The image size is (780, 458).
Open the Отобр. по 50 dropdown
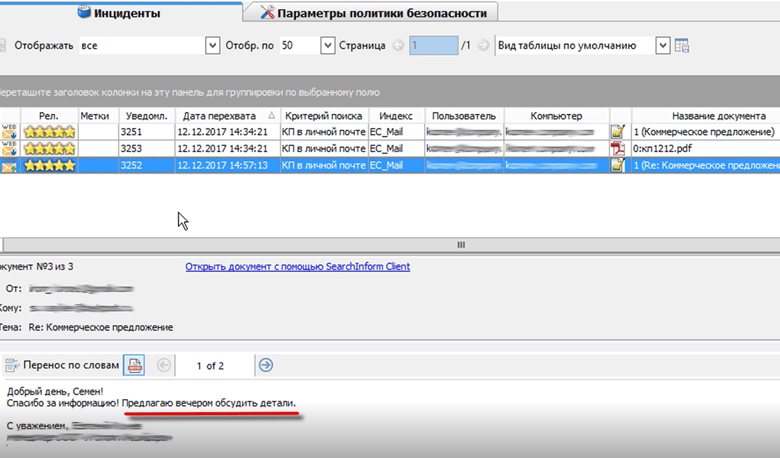[327, 46]
